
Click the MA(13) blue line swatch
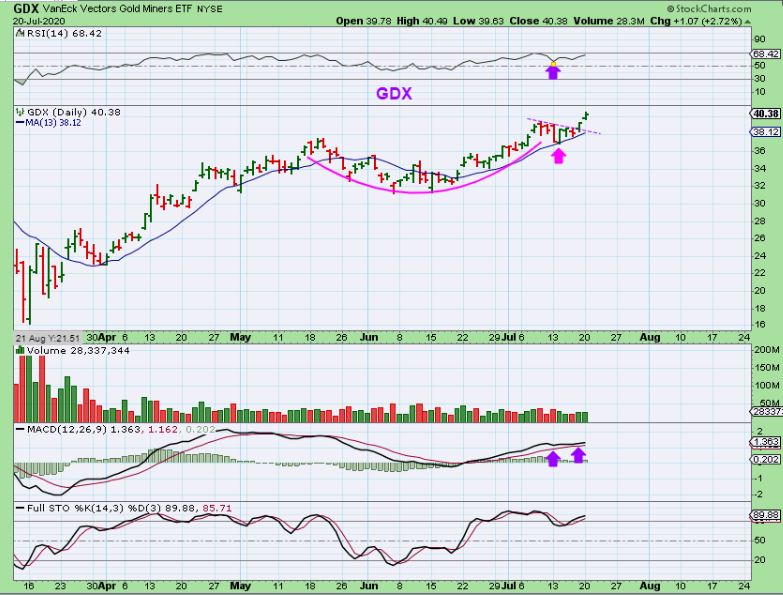point(20,123)
